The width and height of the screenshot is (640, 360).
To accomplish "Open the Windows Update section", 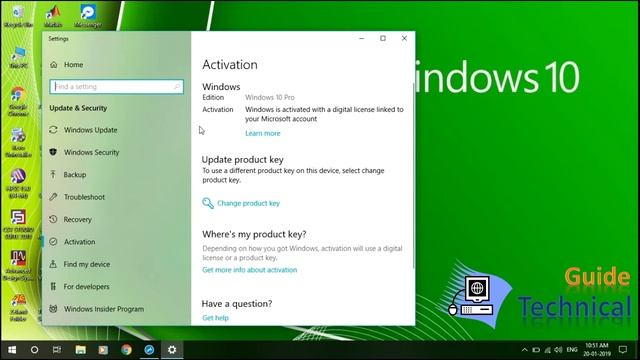I will [x=84, y=130].
